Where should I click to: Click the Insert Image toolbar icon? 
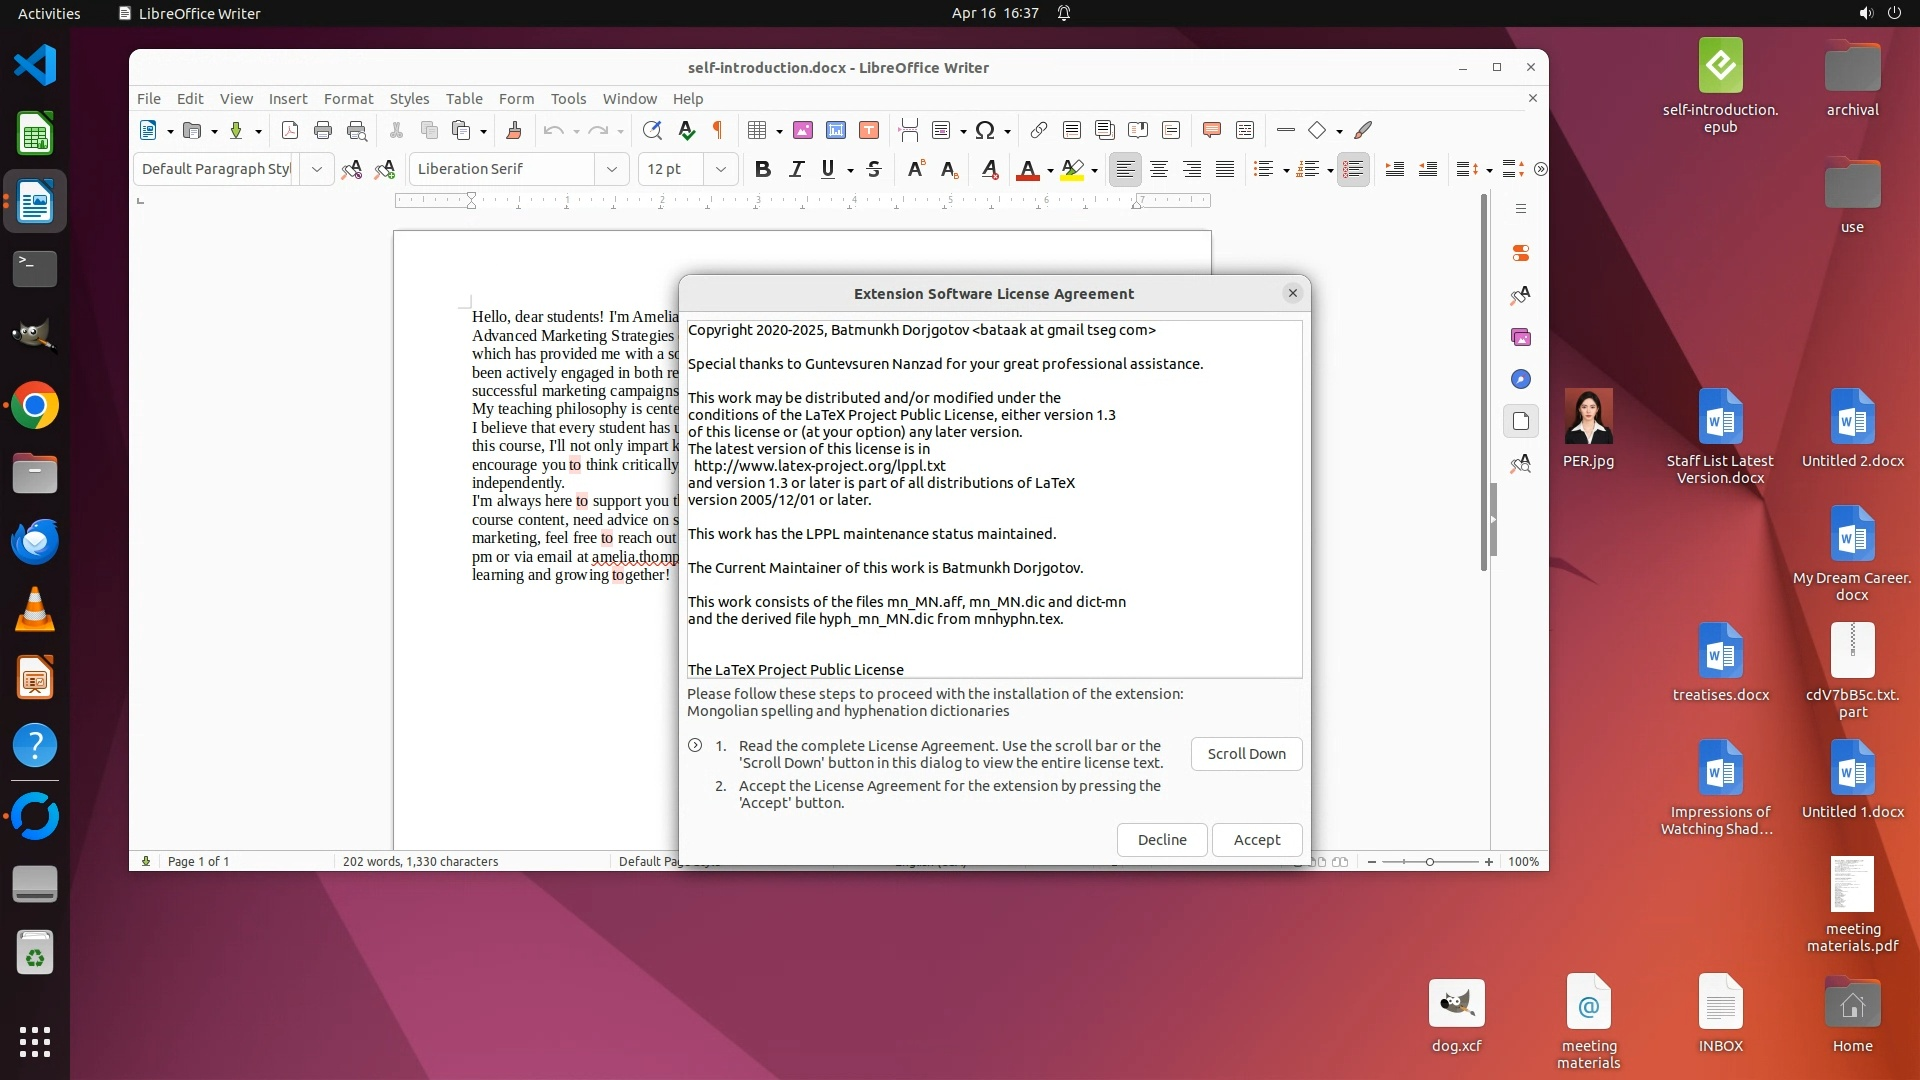point(803,130)
